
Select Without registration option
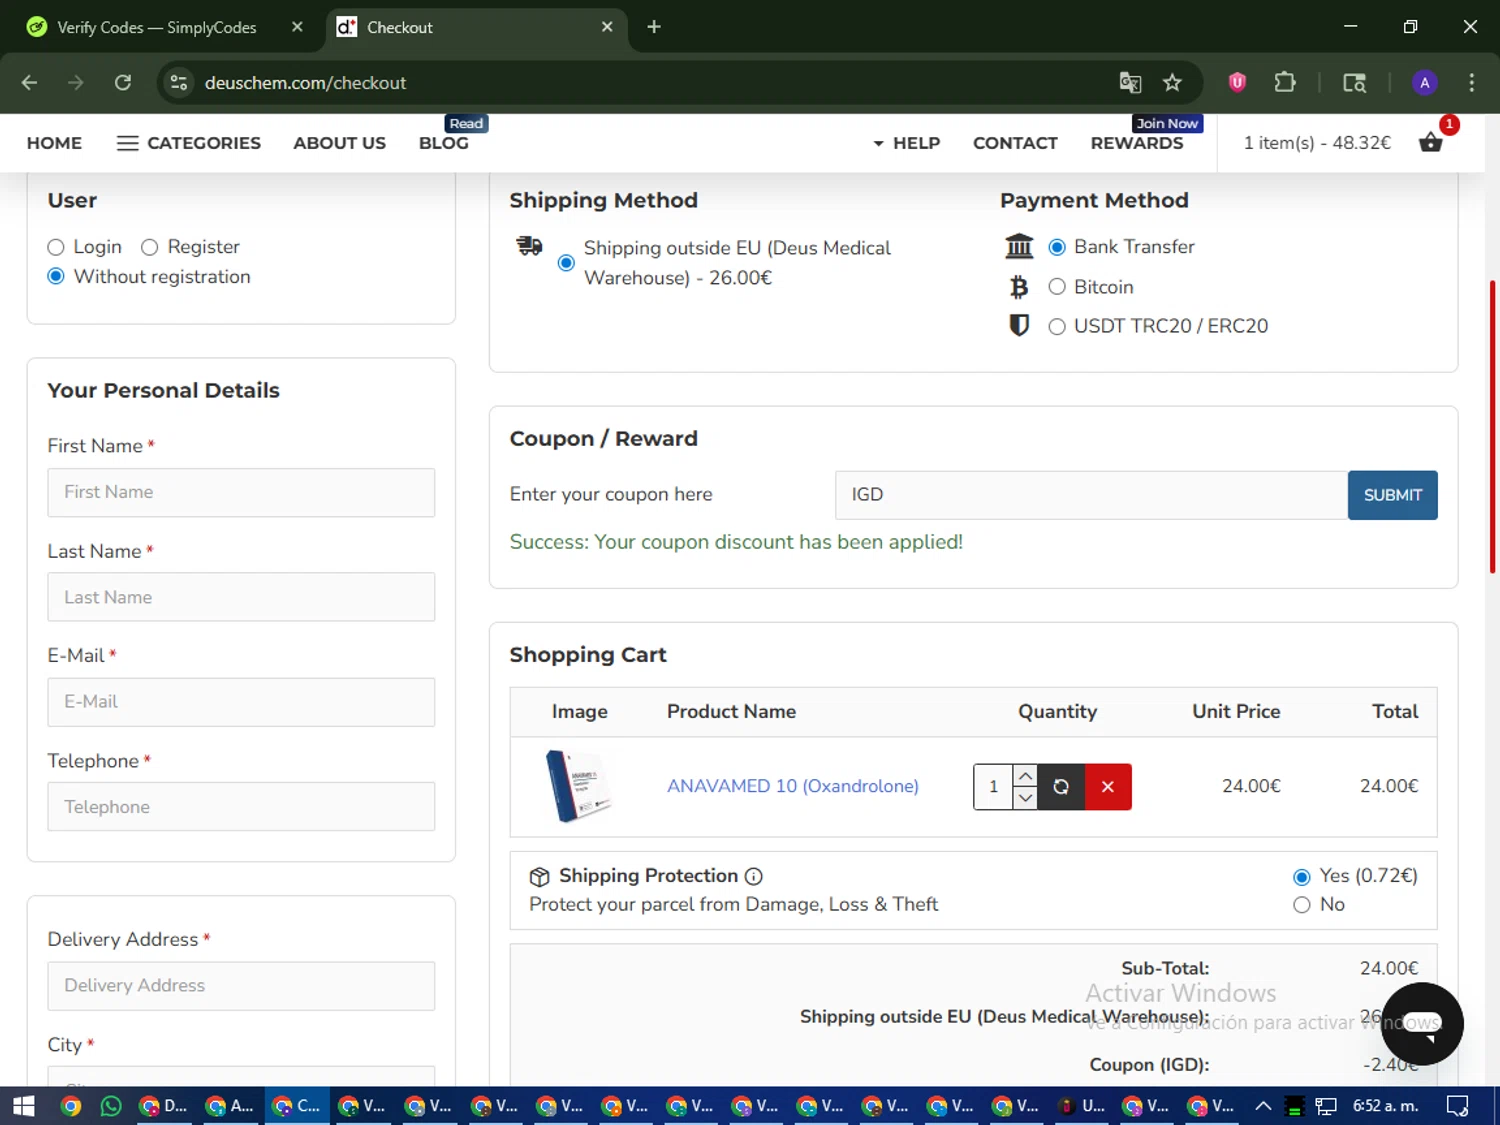[x=56, y=277]
